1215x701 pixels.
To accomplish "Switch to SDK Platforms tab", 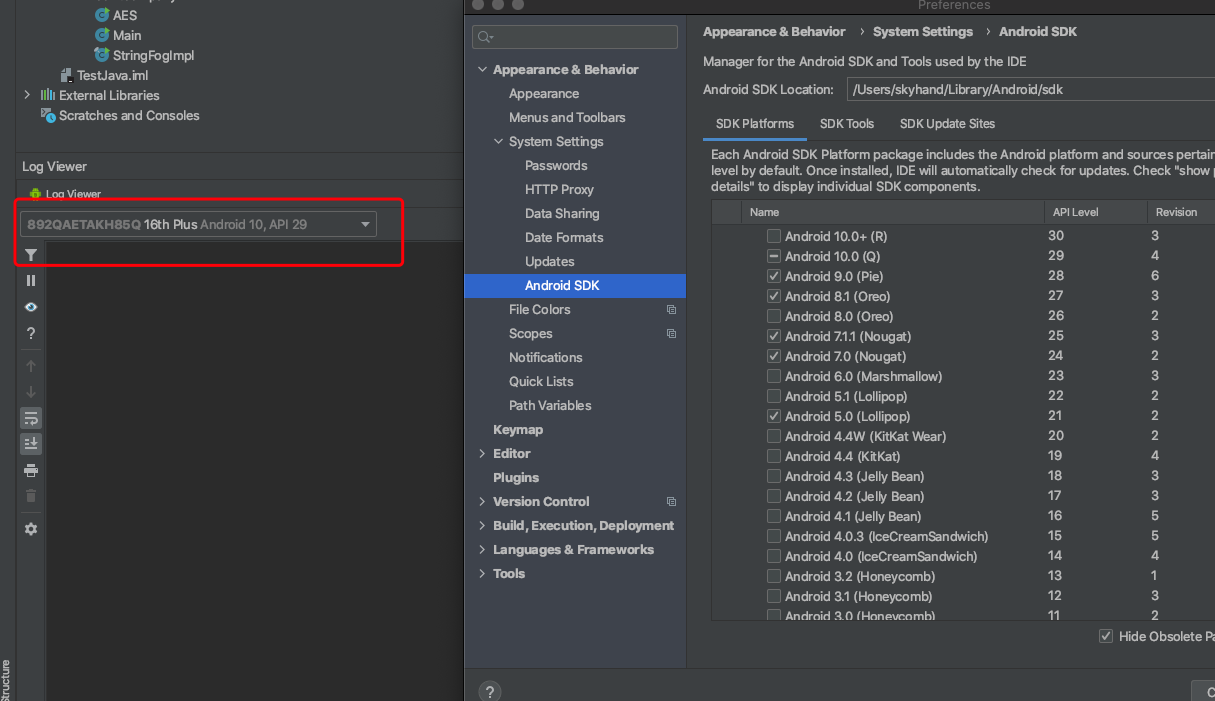I will tap(755, 124).
